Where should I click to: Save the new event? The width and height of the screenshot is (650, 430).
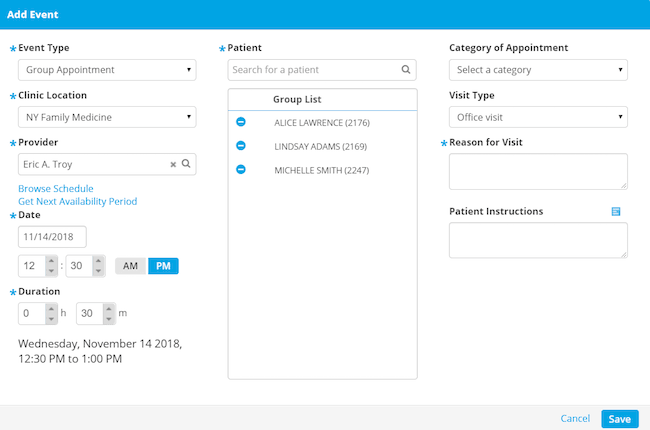[x=620, y=419]
